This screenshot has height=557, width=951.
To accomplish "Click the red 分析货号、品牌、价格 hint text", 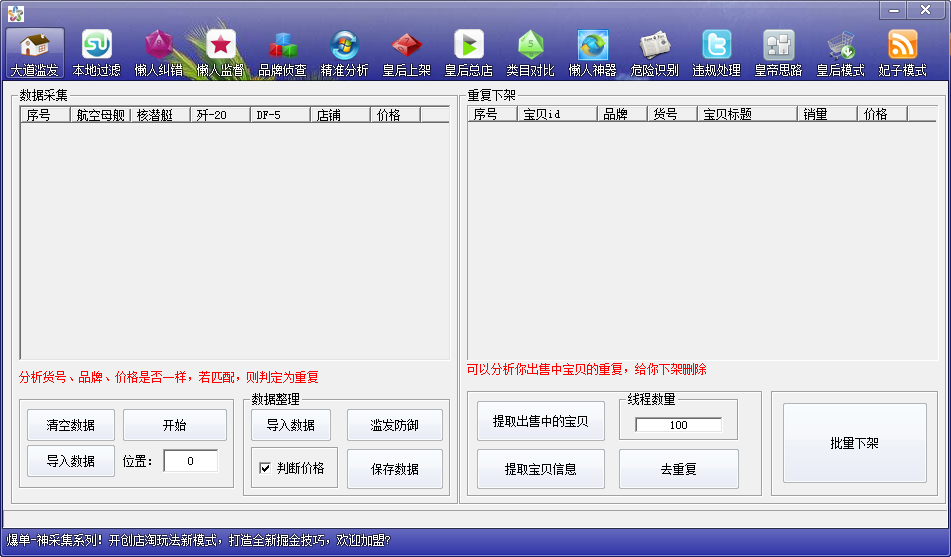I will coord(169,377).
